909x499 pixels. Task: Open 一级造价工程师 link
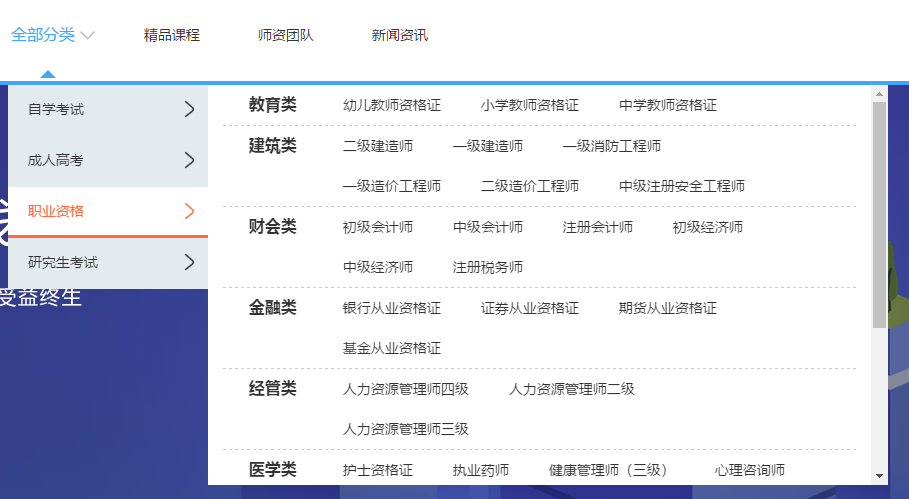click(392, 186)
